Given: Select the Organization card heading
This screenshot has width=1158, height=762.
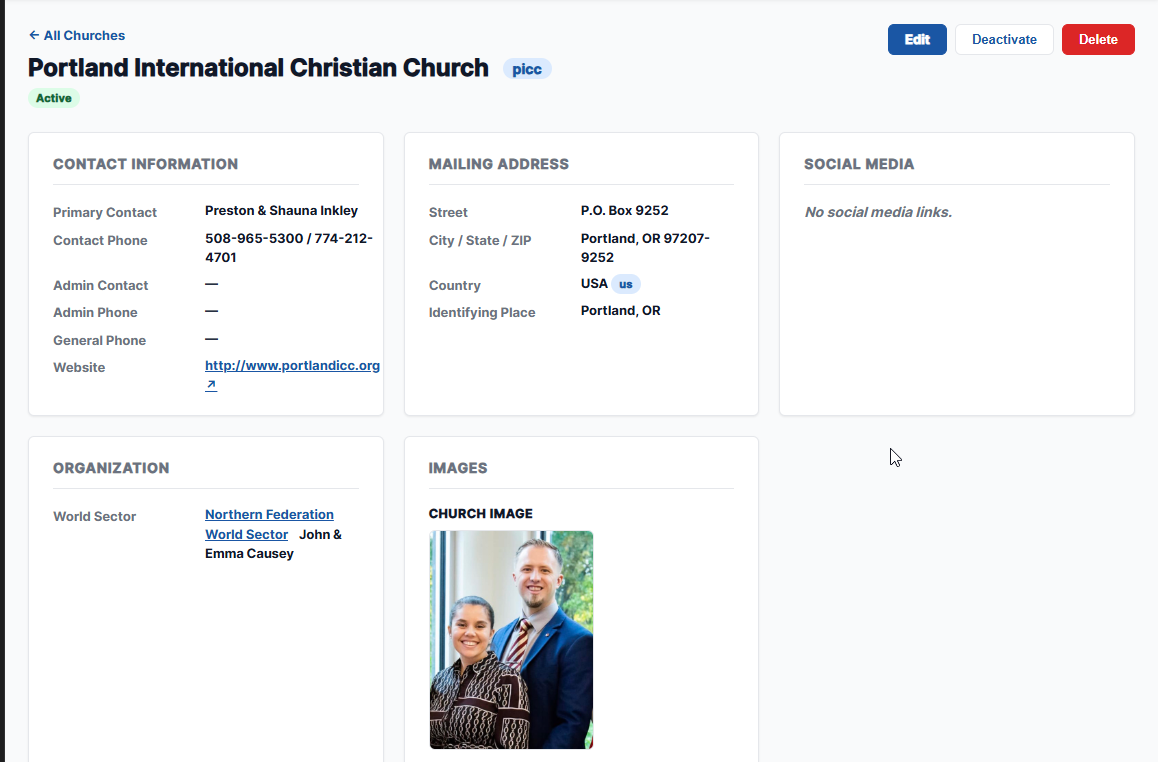Looking at the screenshot, I should (x=111, y=468).
